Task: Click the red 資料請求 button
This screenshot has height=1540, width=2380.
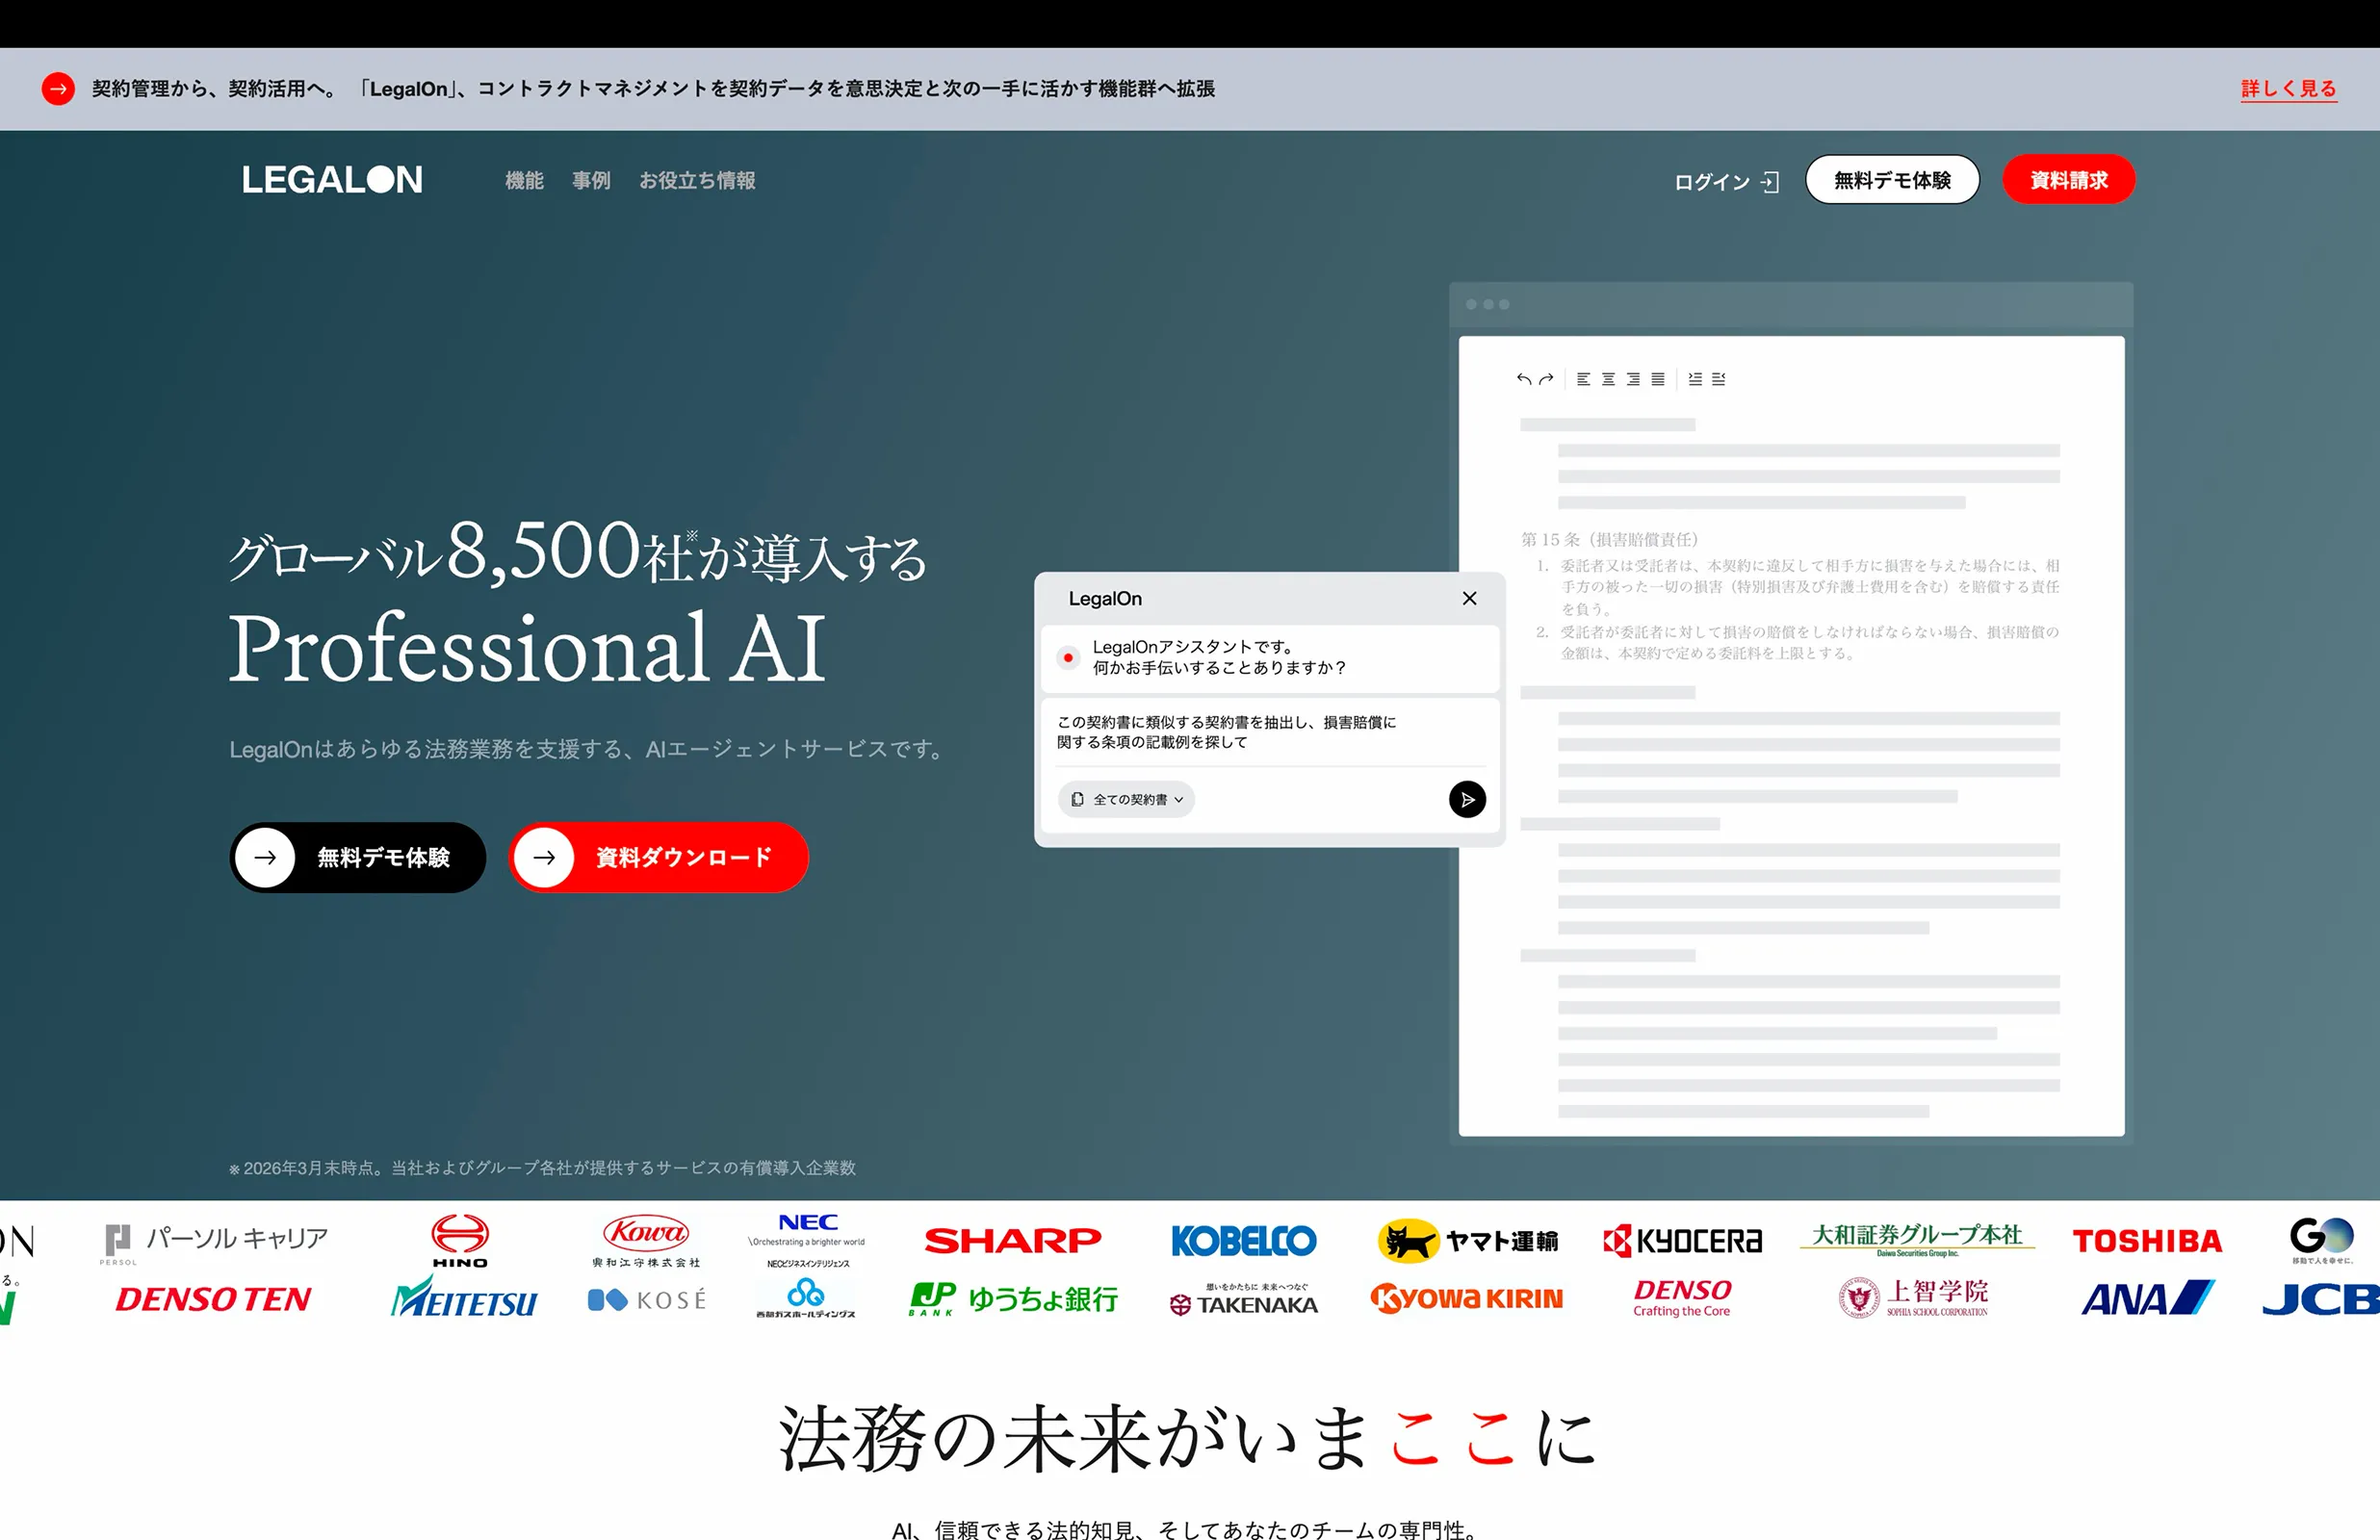Action: tap(2068, 180)
